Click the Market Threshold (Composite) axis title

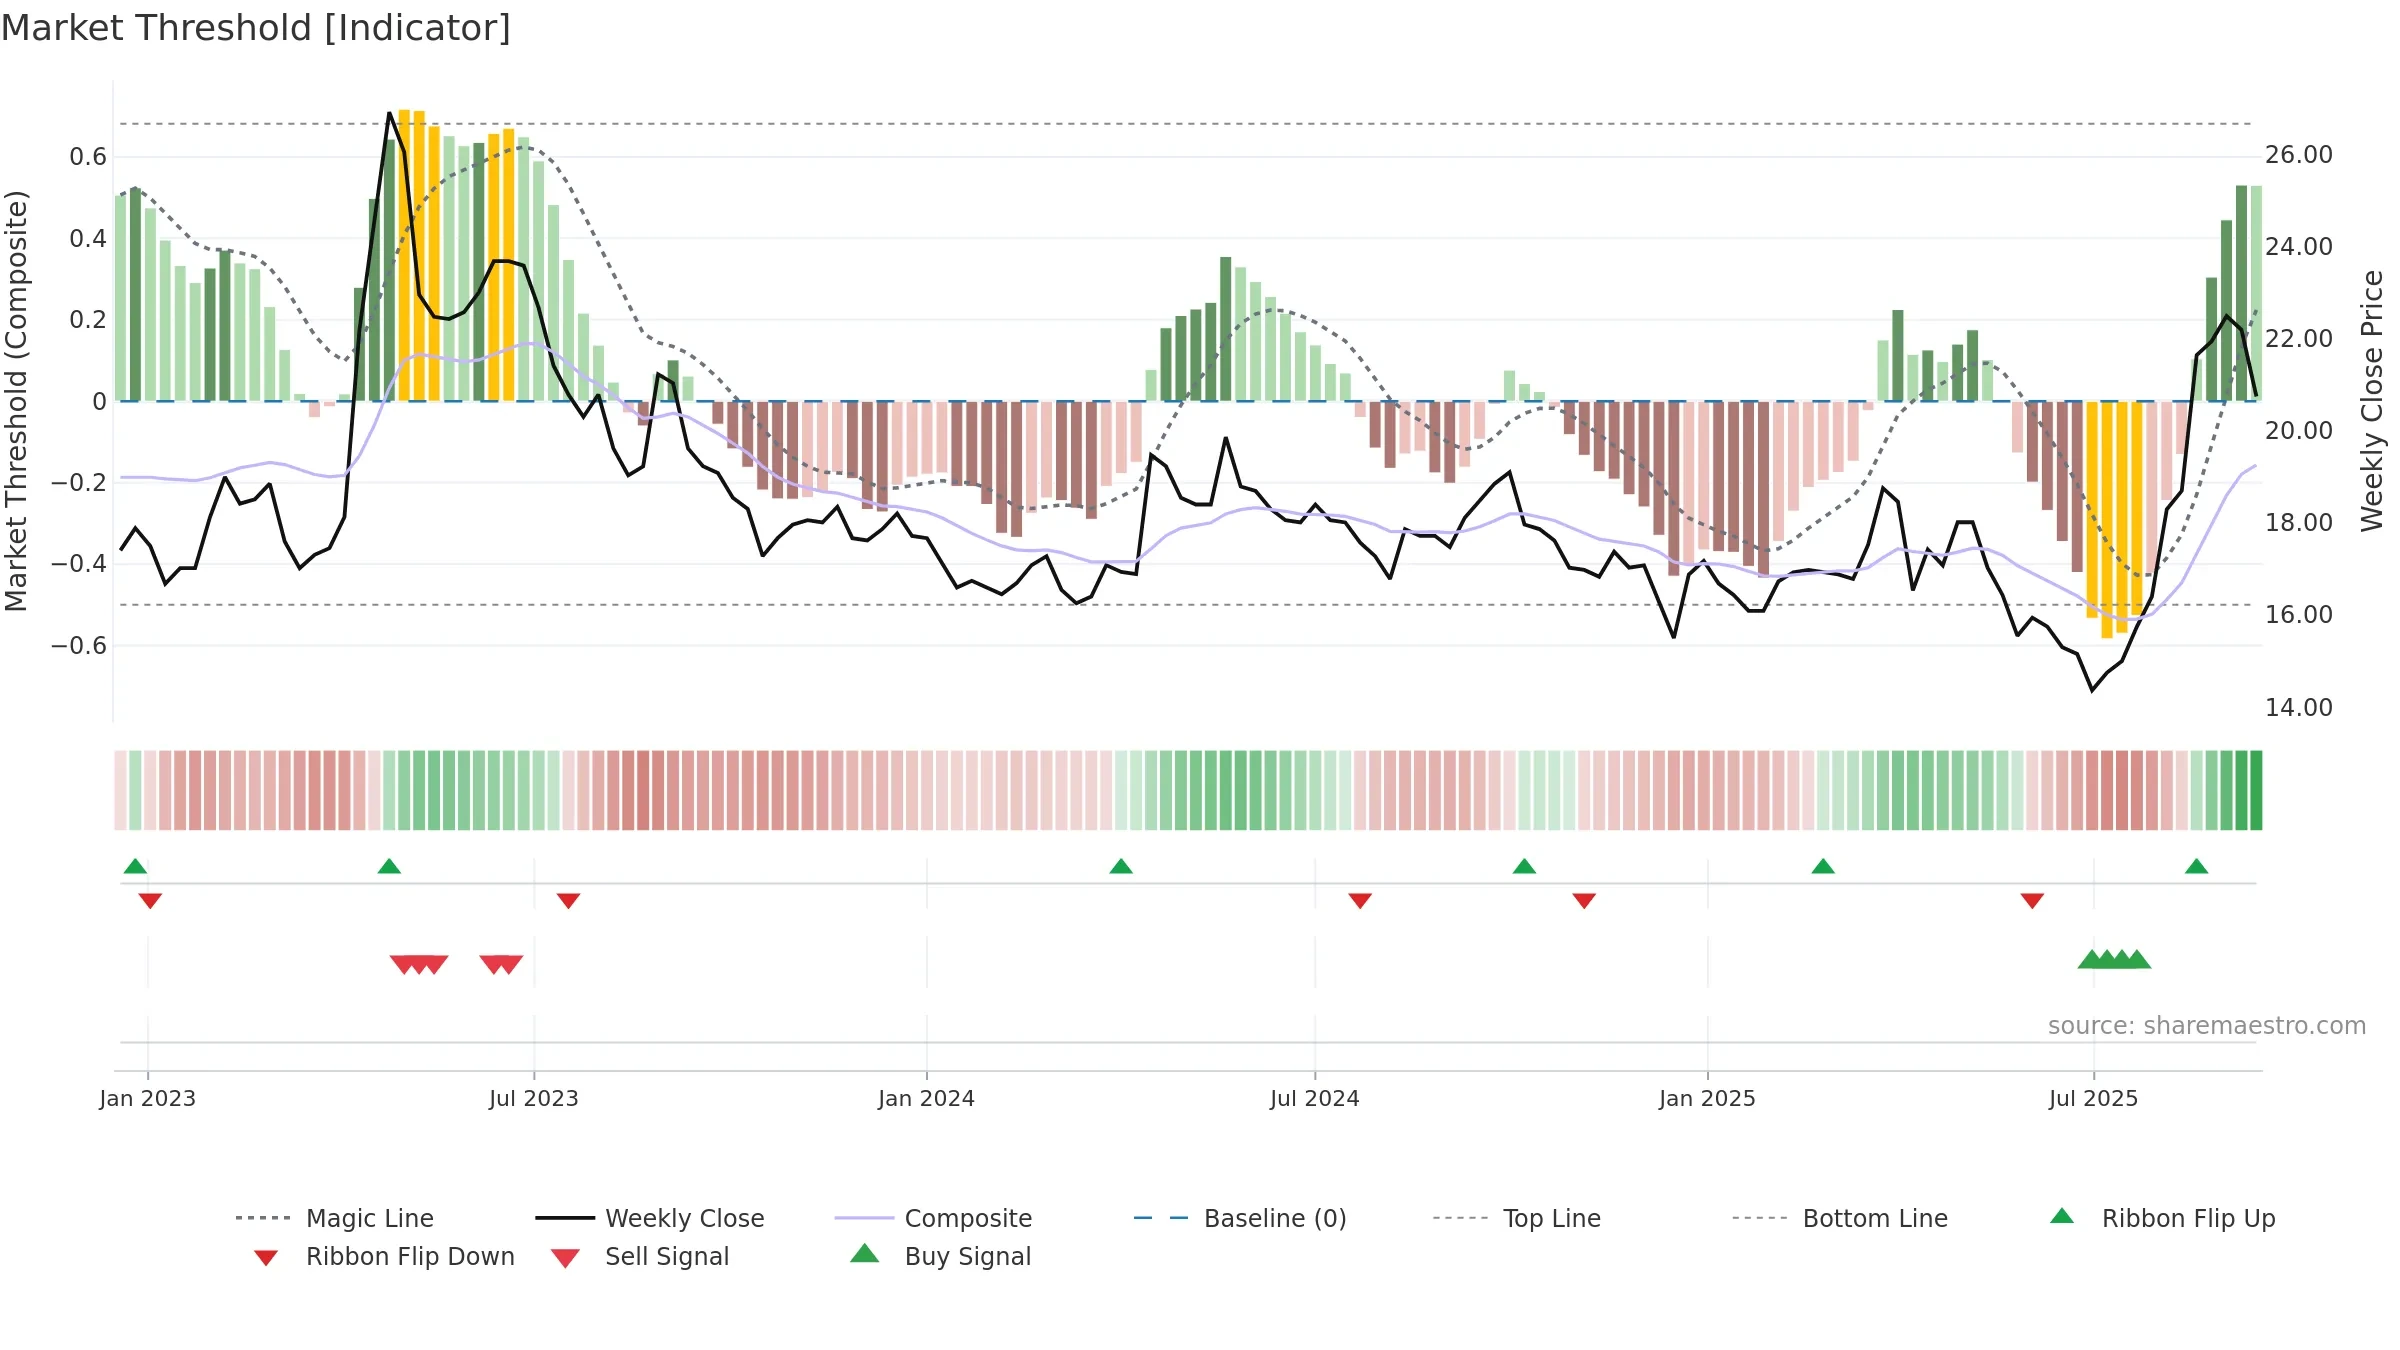click(x=16, y=401)
